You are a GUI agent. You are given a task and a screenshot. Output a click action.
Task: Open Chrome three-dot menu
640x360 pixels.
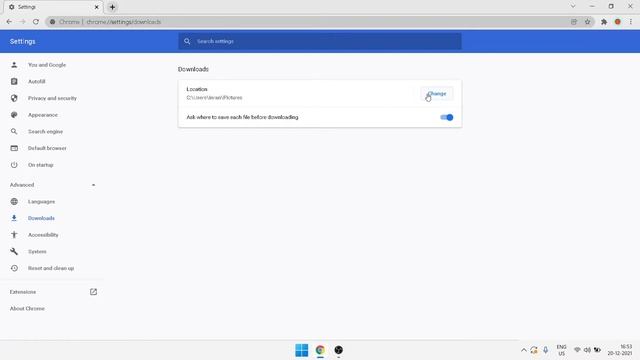[x=631, y=22]
